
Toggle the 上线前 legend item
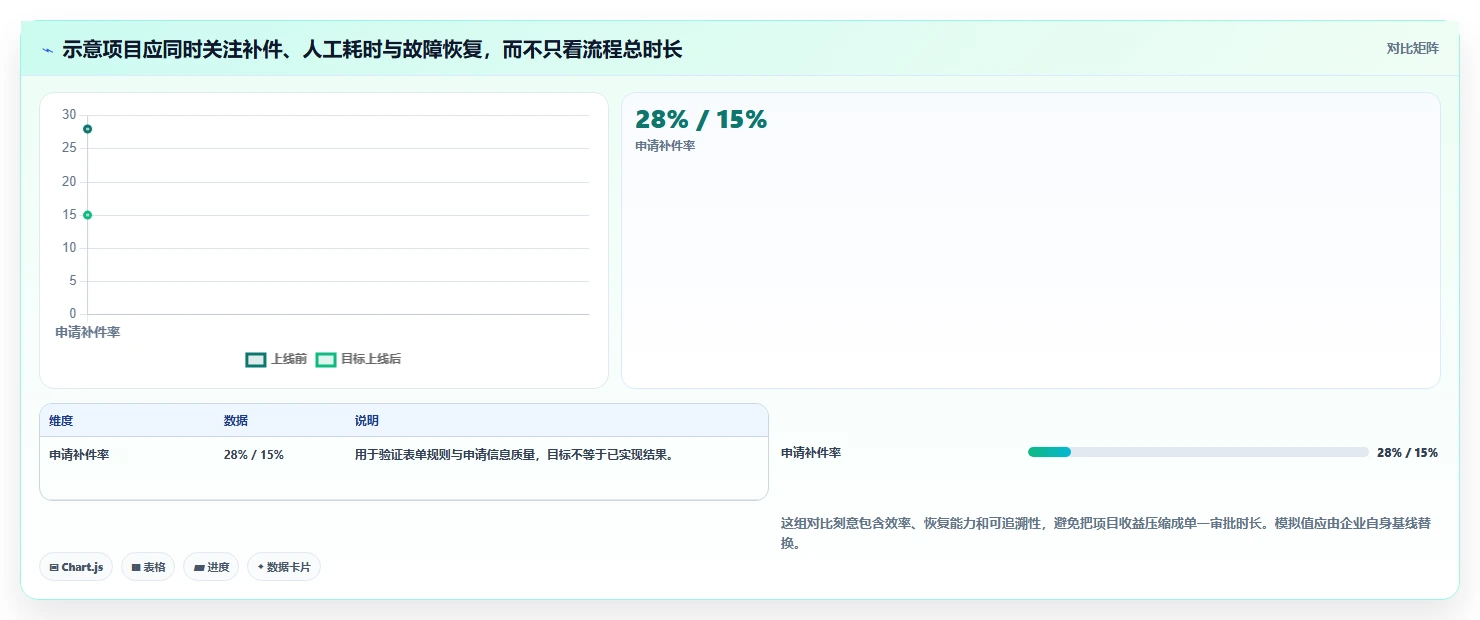pos(276,359)
